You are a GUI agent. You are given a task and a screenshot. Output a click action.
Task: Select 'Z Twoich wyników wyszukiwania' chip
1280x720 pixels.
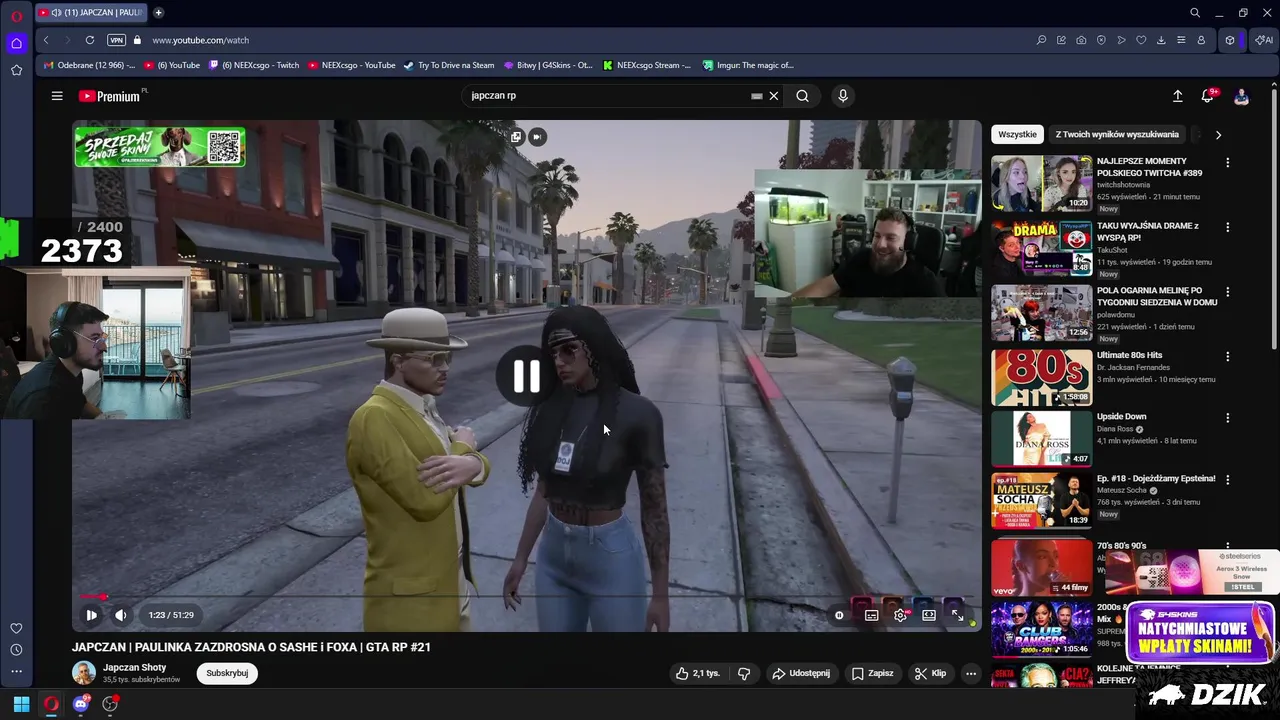point(1117,134)
